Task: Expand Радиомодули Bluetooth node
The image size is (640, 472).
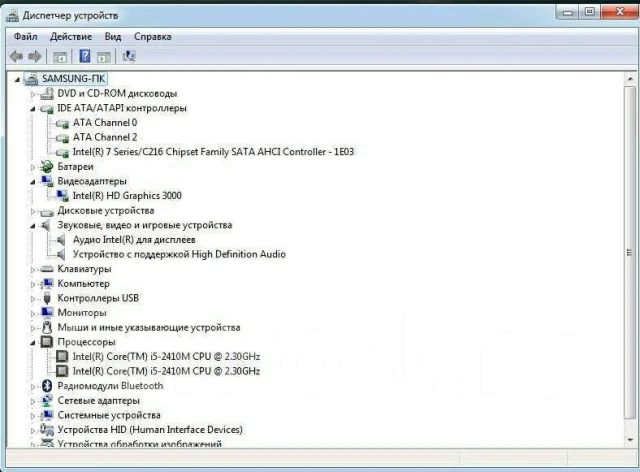Action: click(x=33, y=387)
